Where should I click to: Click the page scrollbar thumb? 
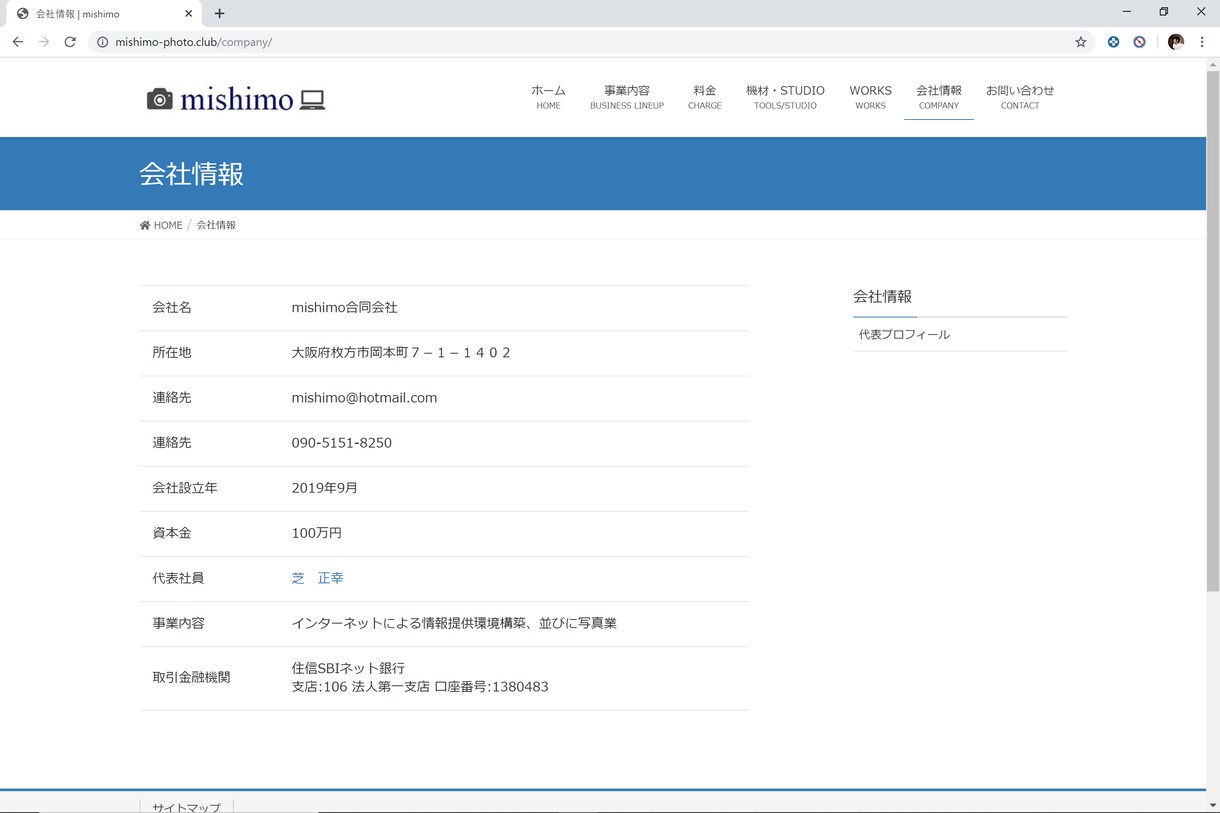(1213, 330)
